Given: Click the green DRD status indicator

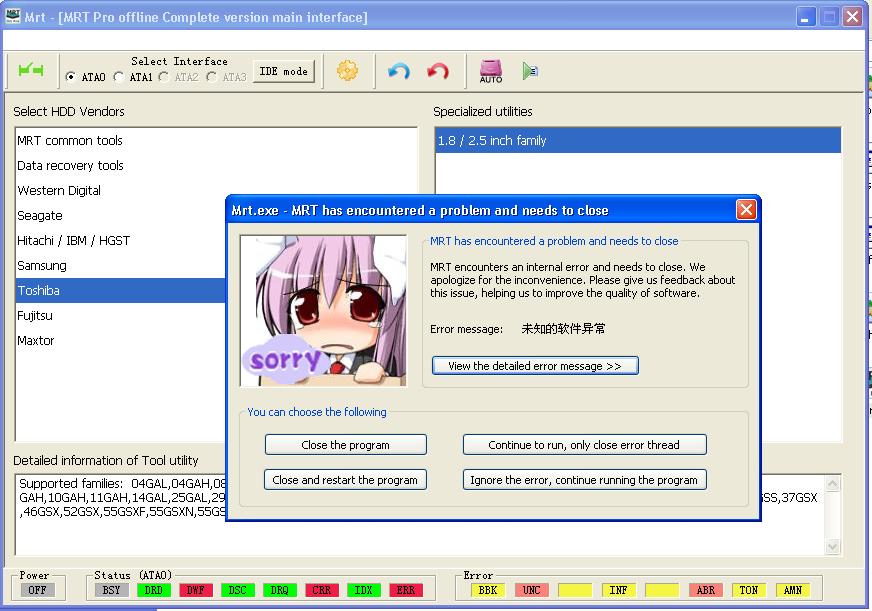Looking at the screenshot, I should pos(153,590).
